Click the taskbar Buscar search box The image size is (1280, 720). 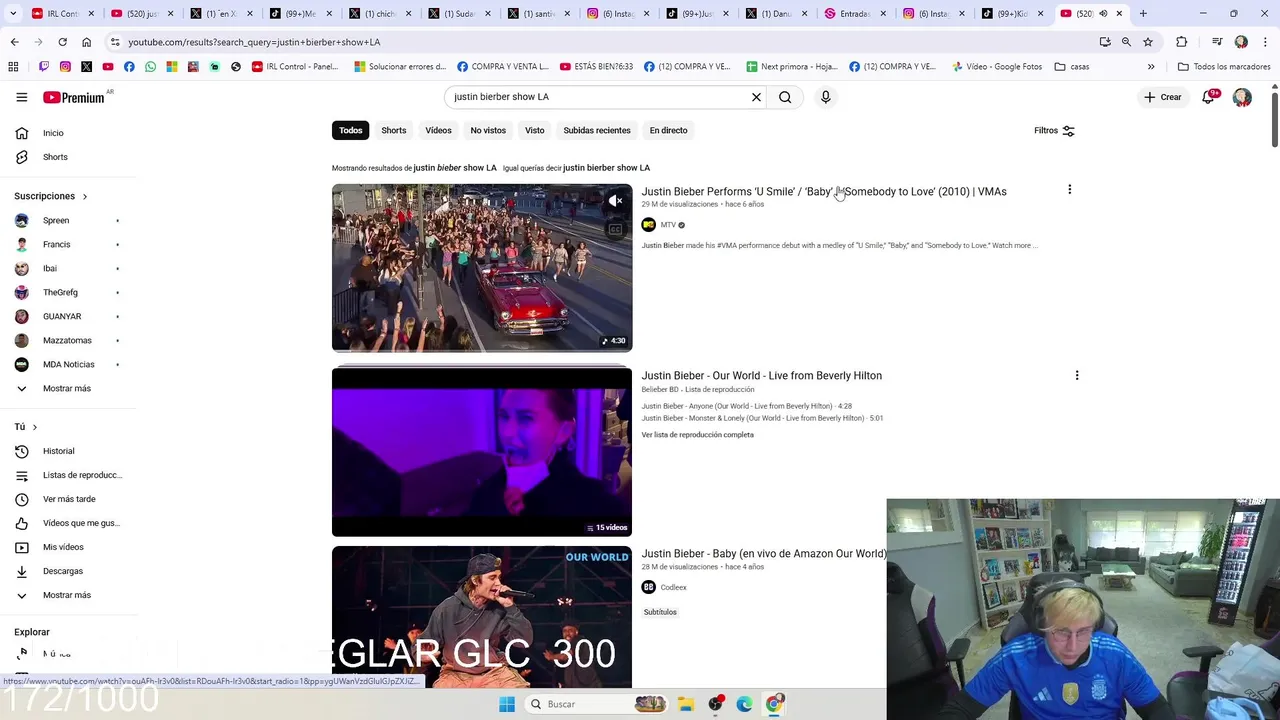point(596,704)
